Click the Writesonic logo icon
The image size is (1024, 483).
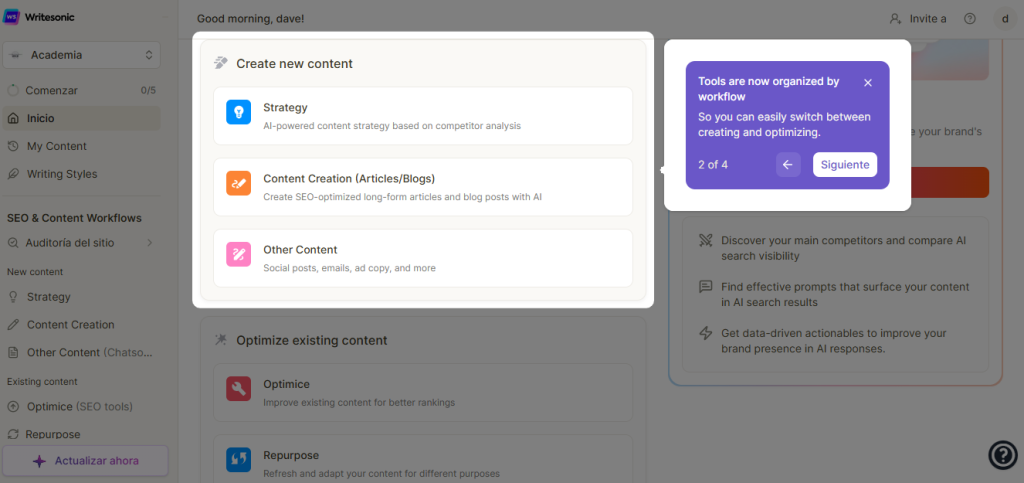(x=11, y=18)
